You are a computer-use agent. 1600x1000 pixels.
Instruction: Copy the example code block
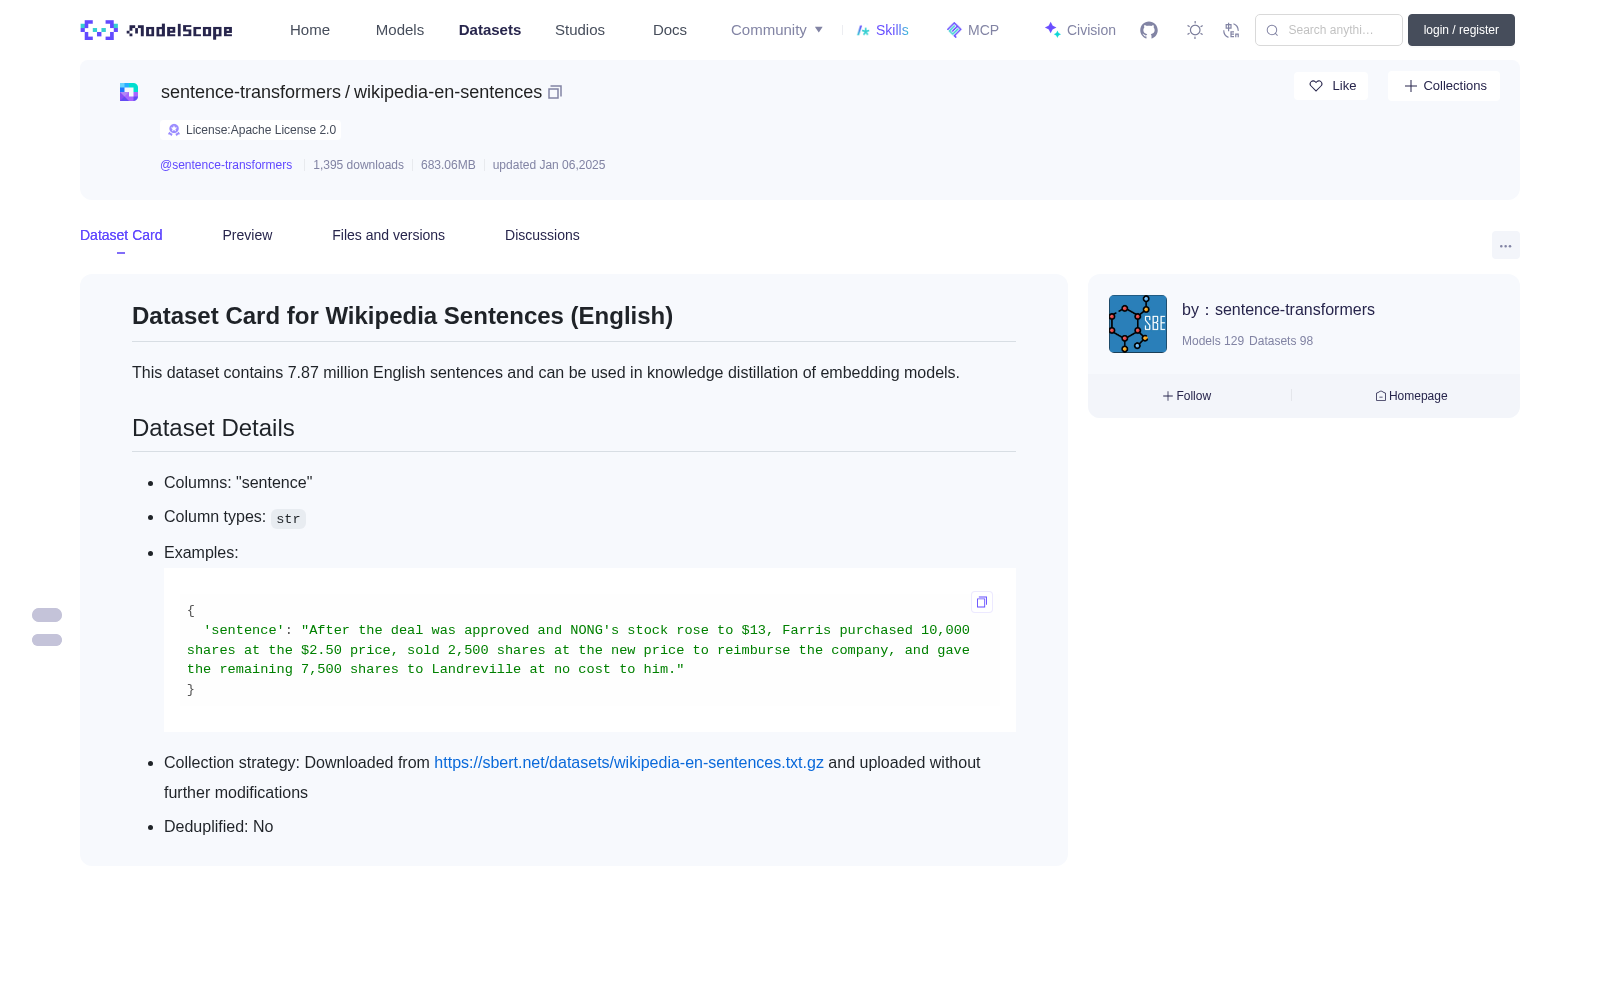(982, 602)
